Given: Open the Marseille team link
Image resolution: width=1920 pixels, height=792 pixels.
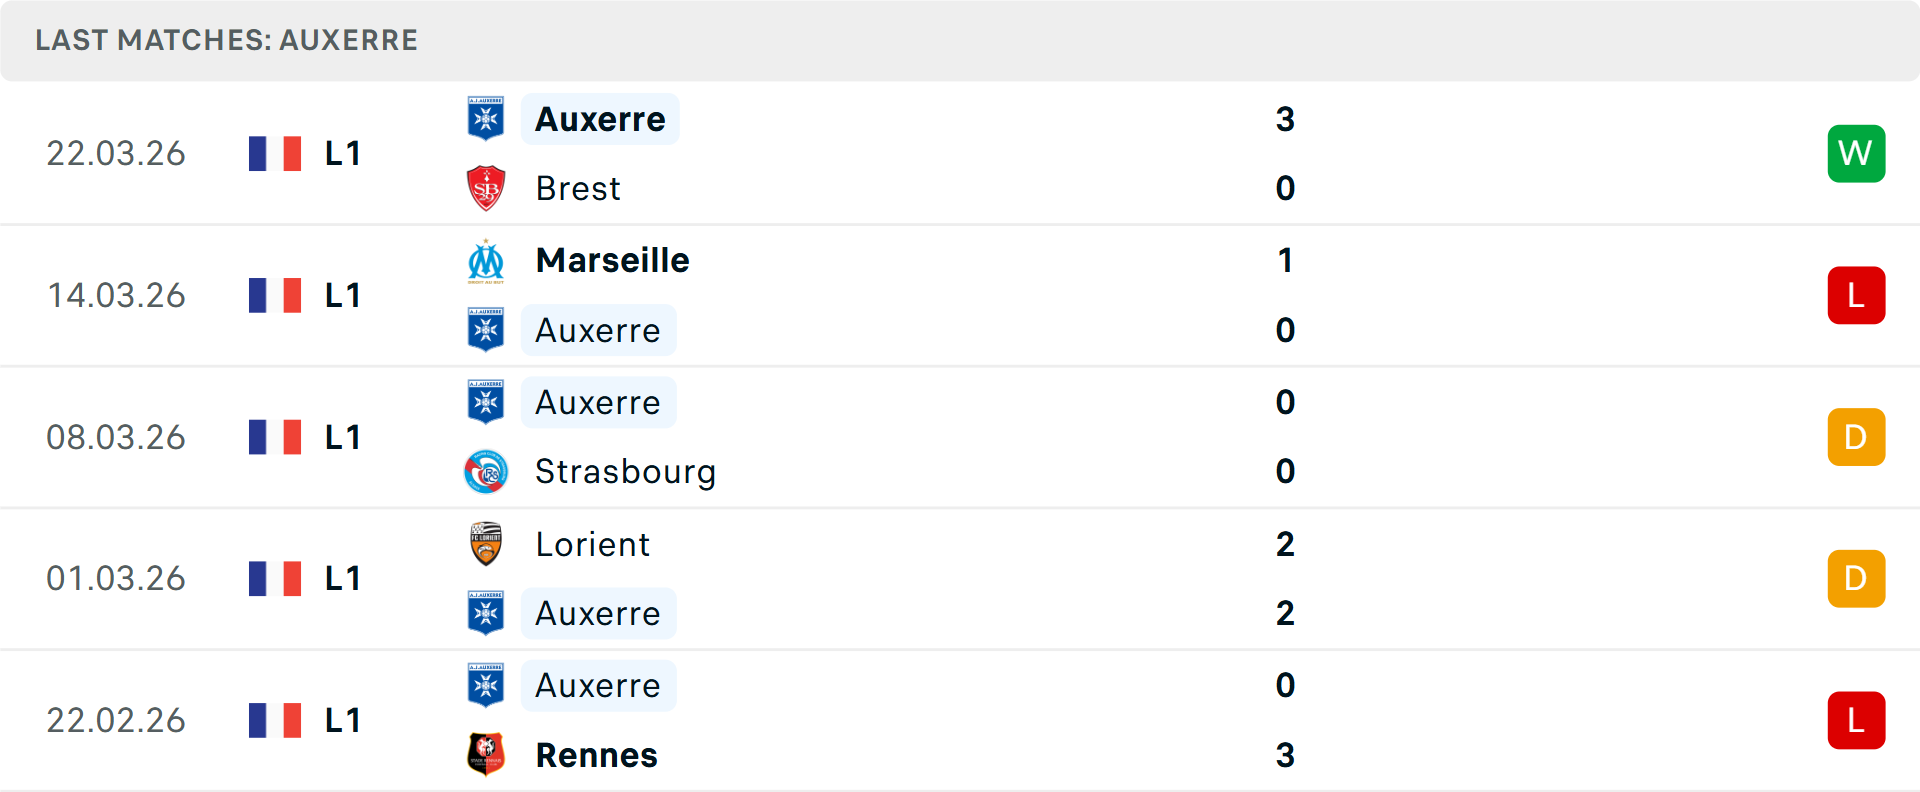Looking at the screenshot, I should (612, 261).
